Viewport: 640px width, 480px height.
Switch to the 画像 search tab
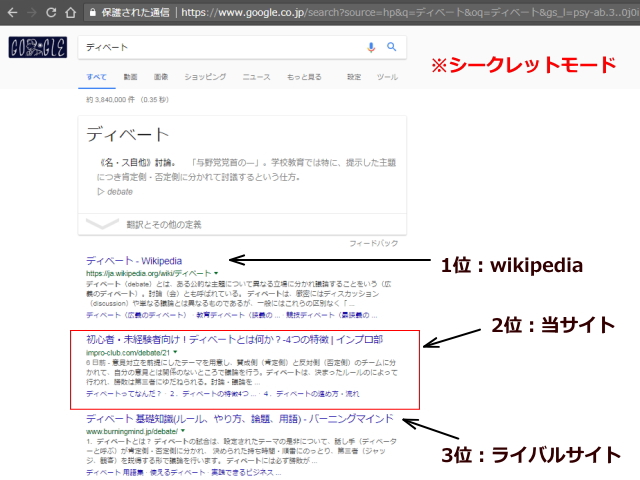(160, 77)
